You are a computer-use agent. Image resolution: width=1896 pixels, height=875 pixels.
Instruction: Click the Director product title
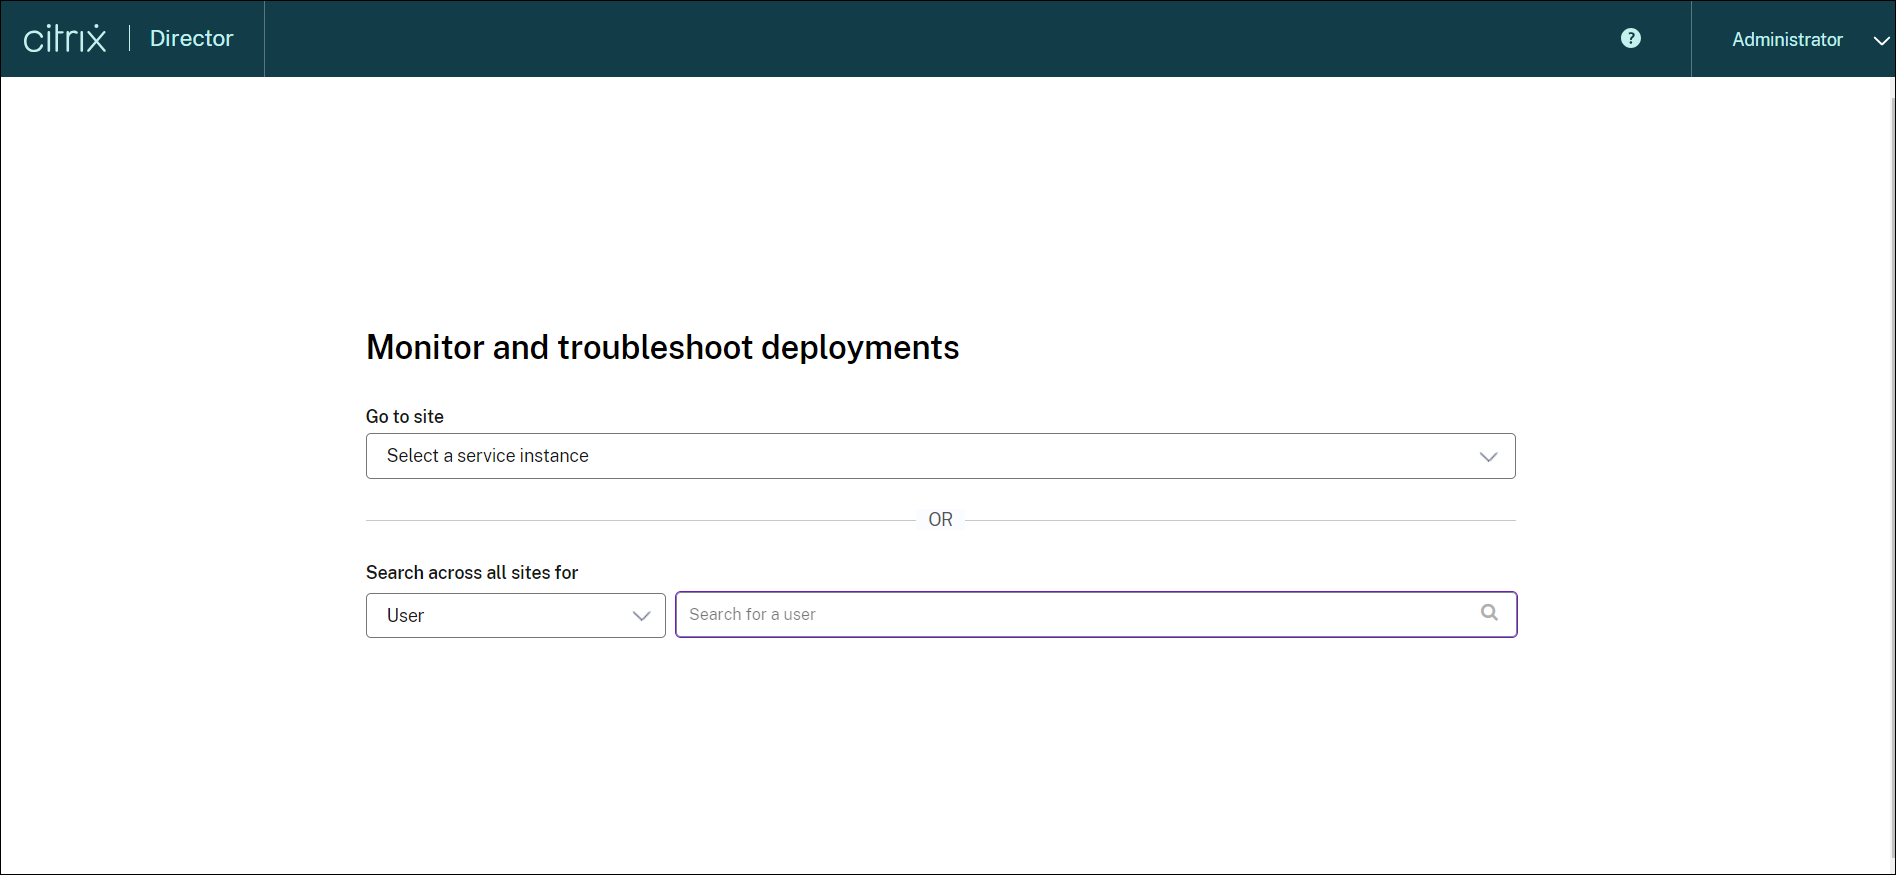191,38
